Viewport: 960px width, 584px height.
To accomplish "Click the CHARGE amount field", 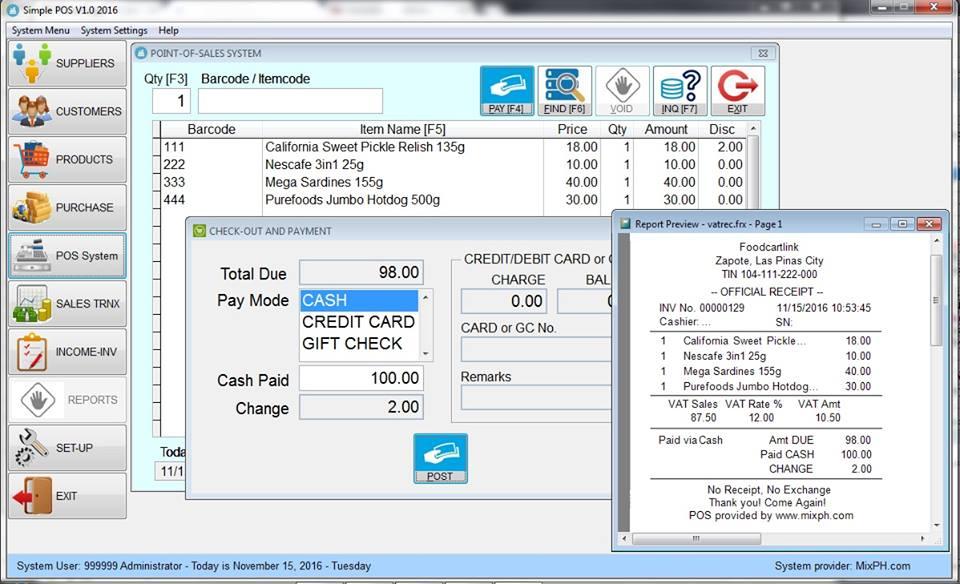I will 504,301.
